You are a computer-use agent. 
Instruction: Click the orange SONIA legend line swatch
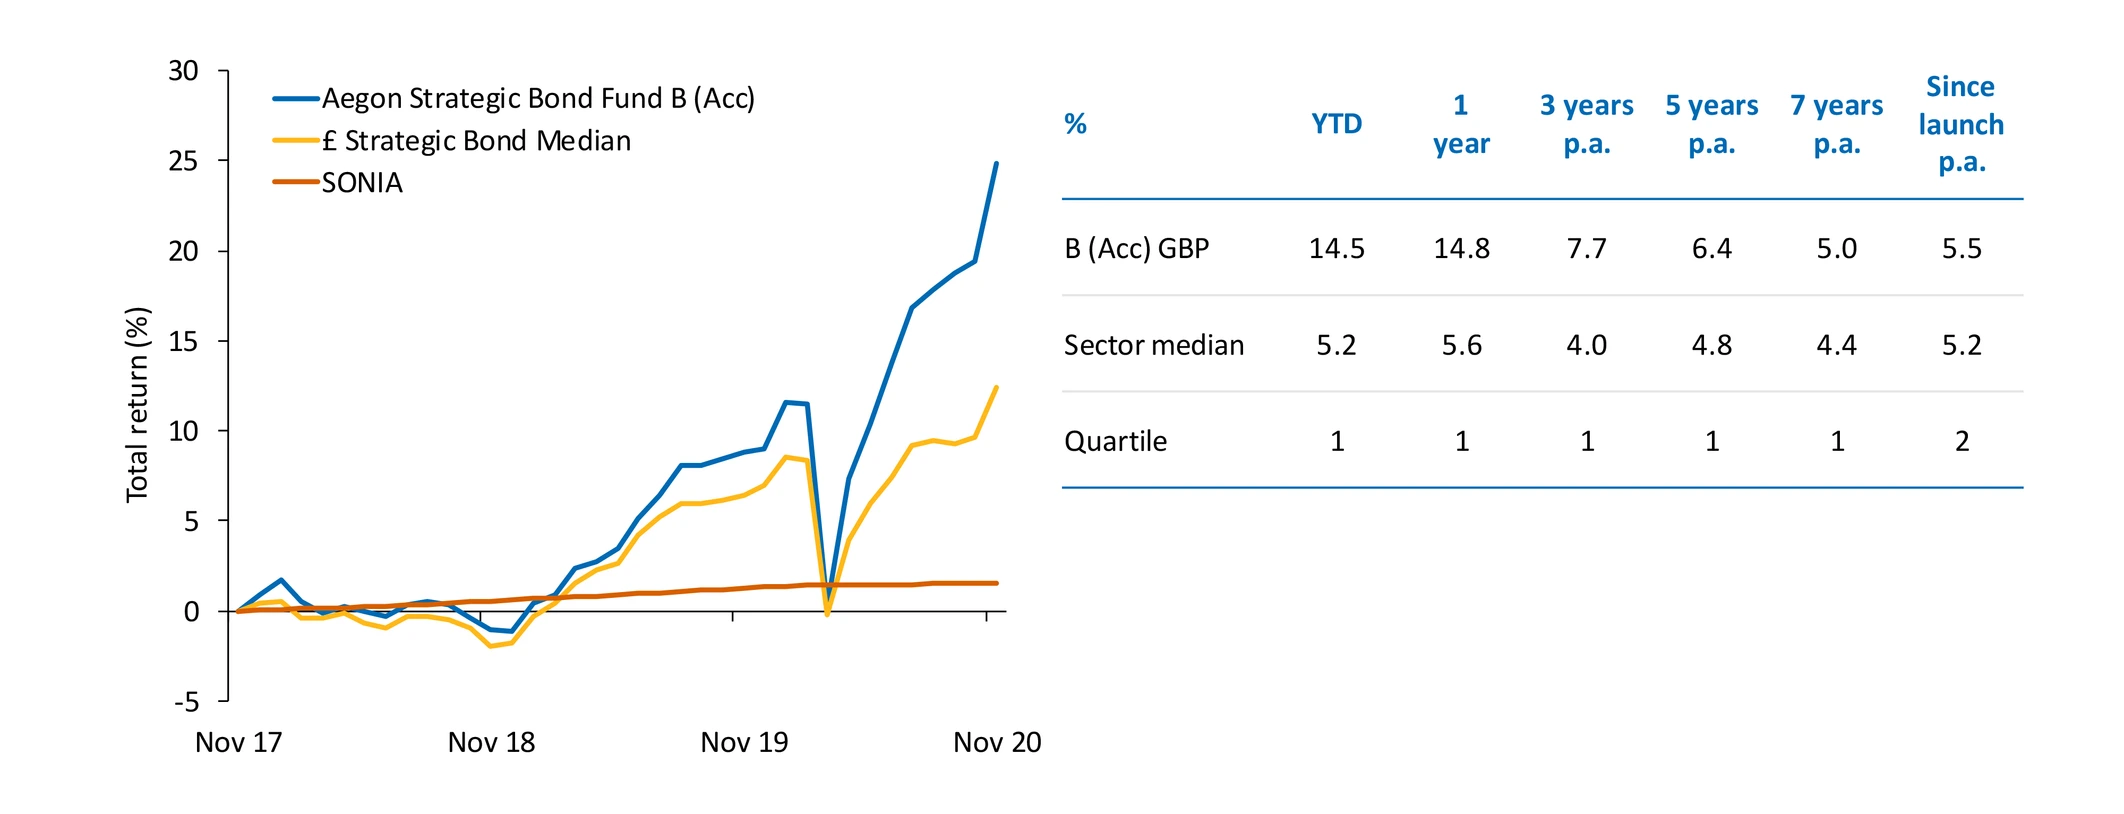pyautogui.click(x=296, y=183)
